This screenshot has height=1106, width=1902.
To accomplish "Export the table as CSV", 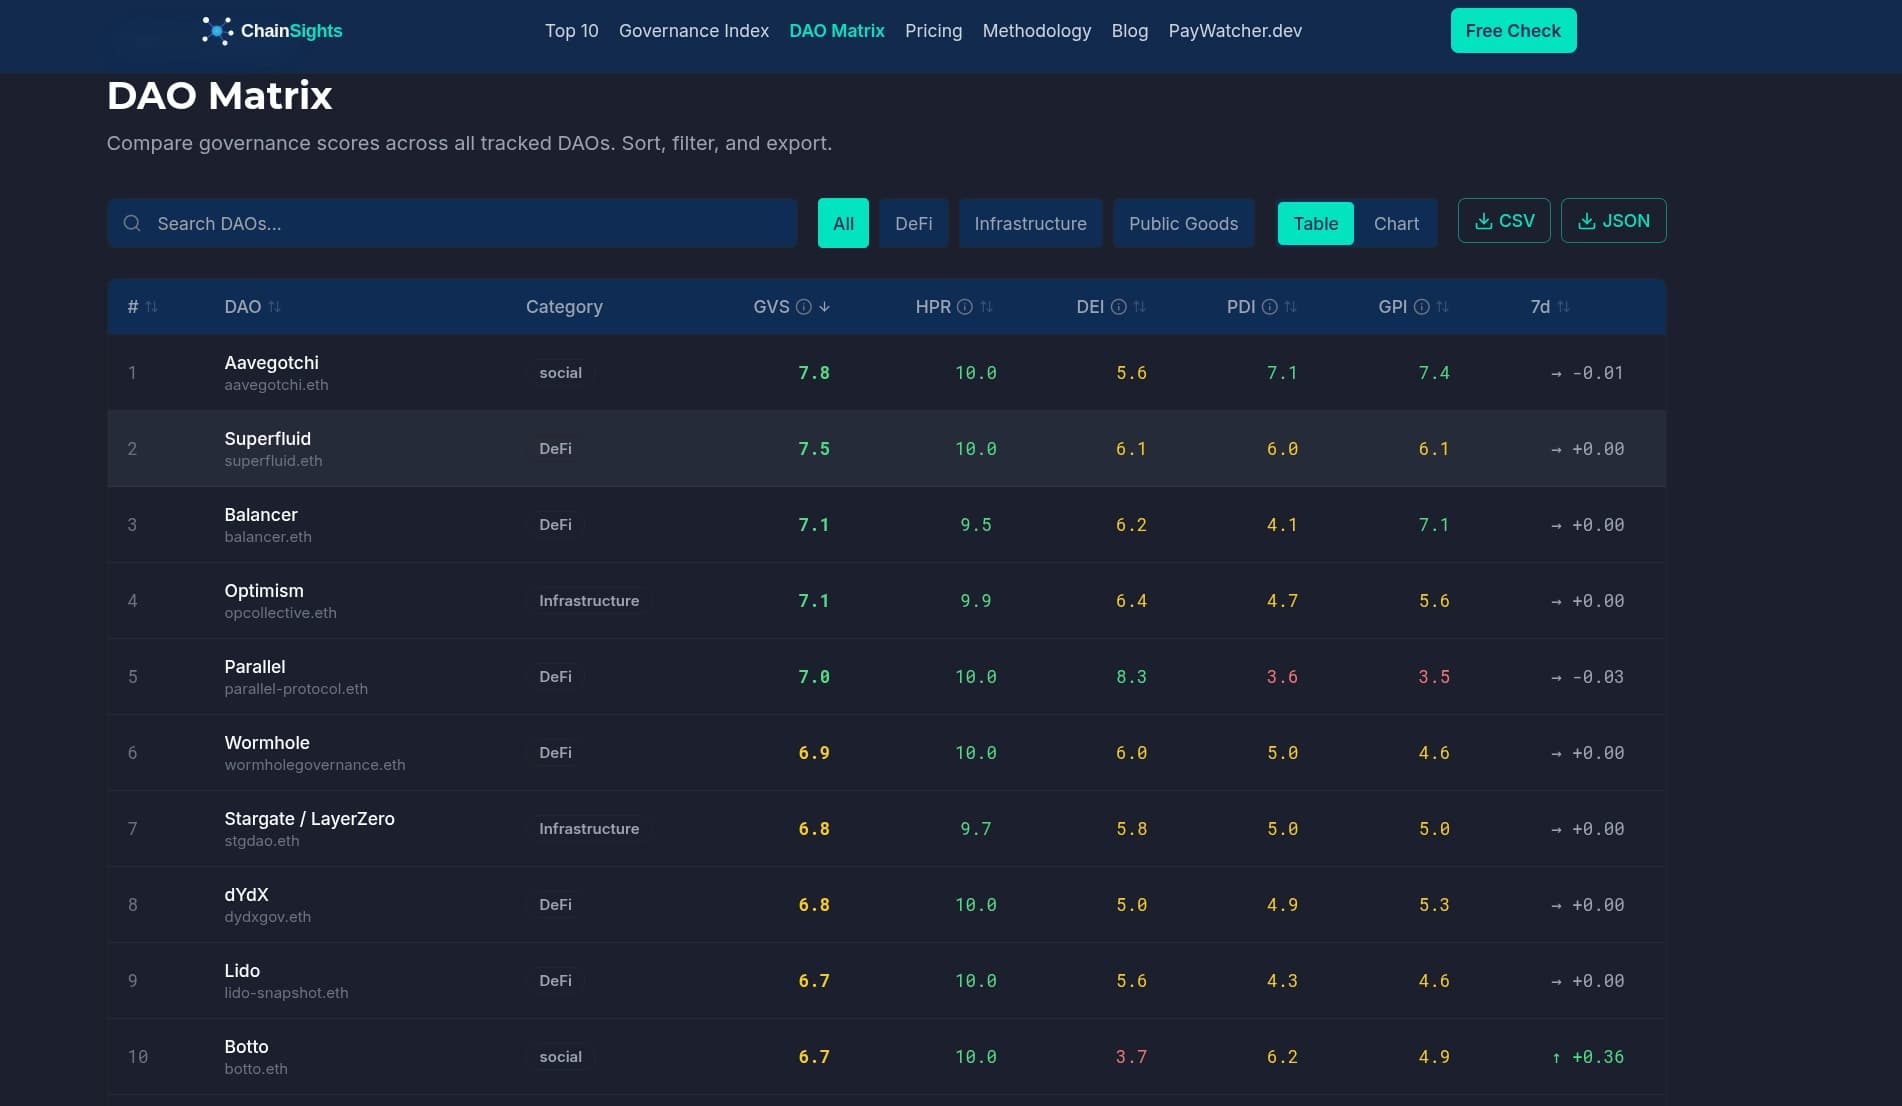I will coord(1503,221).
